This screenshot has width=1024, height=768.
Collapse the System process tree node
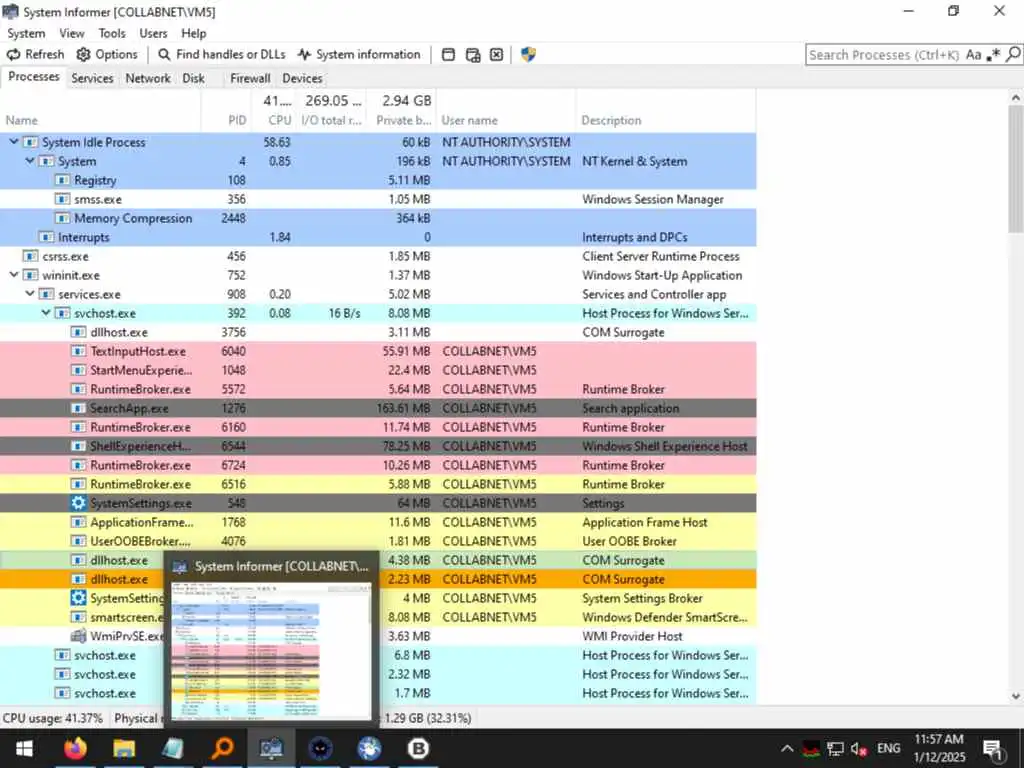(x=29, y=161)
